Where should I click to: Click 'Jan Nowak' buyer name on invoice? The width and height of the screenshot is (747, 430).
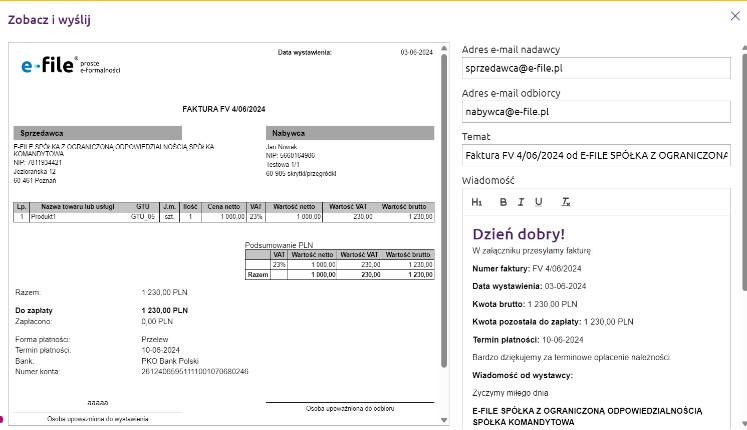(281, 147)
